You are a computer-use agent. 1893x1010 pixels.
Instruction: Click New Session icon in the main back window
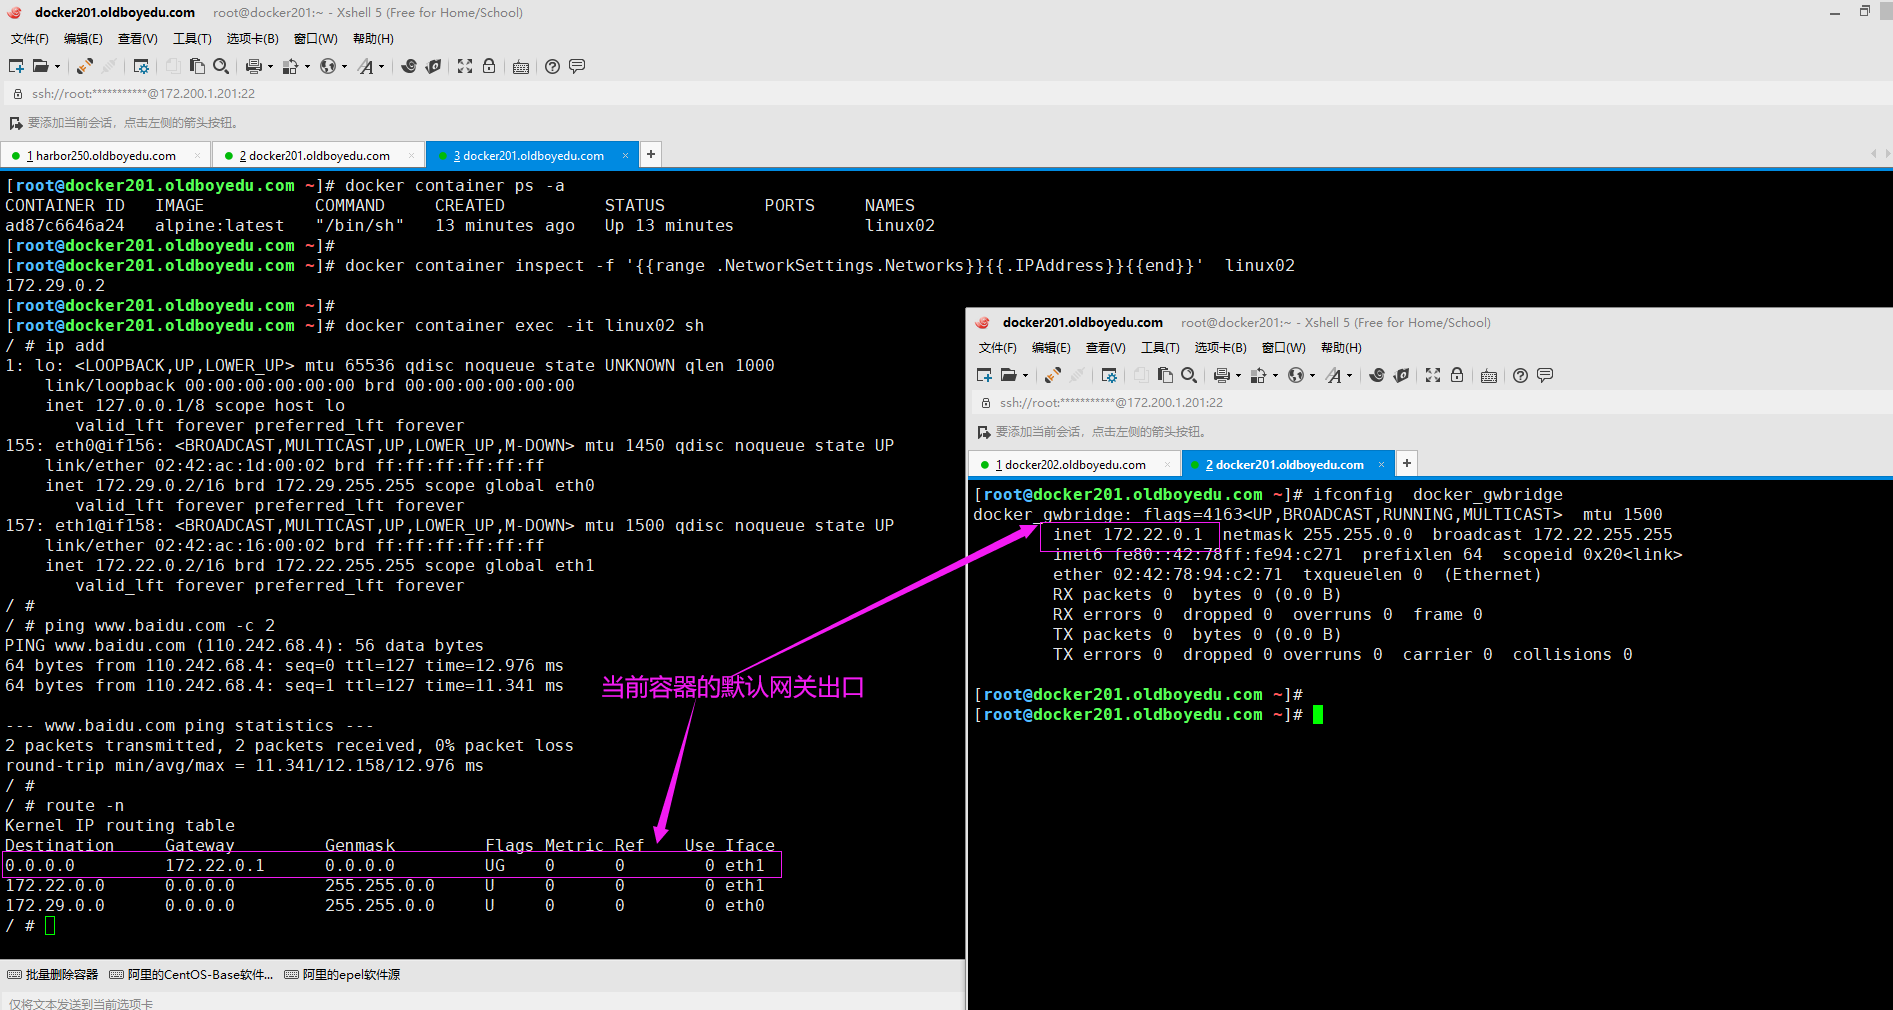(x=16, y=66)
